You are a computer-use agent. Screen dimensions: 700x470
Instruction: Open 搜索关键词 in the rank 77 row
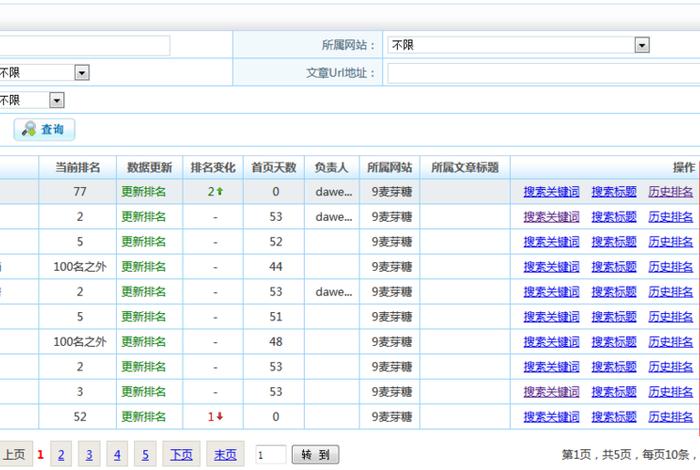[551, 192]
